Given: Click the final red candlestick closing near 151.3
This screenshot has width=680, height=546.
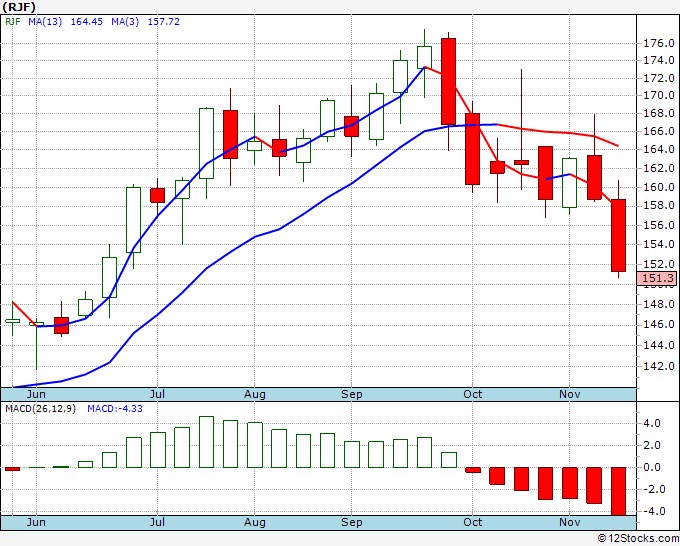Looking at the screenshot, I should 618,235.
